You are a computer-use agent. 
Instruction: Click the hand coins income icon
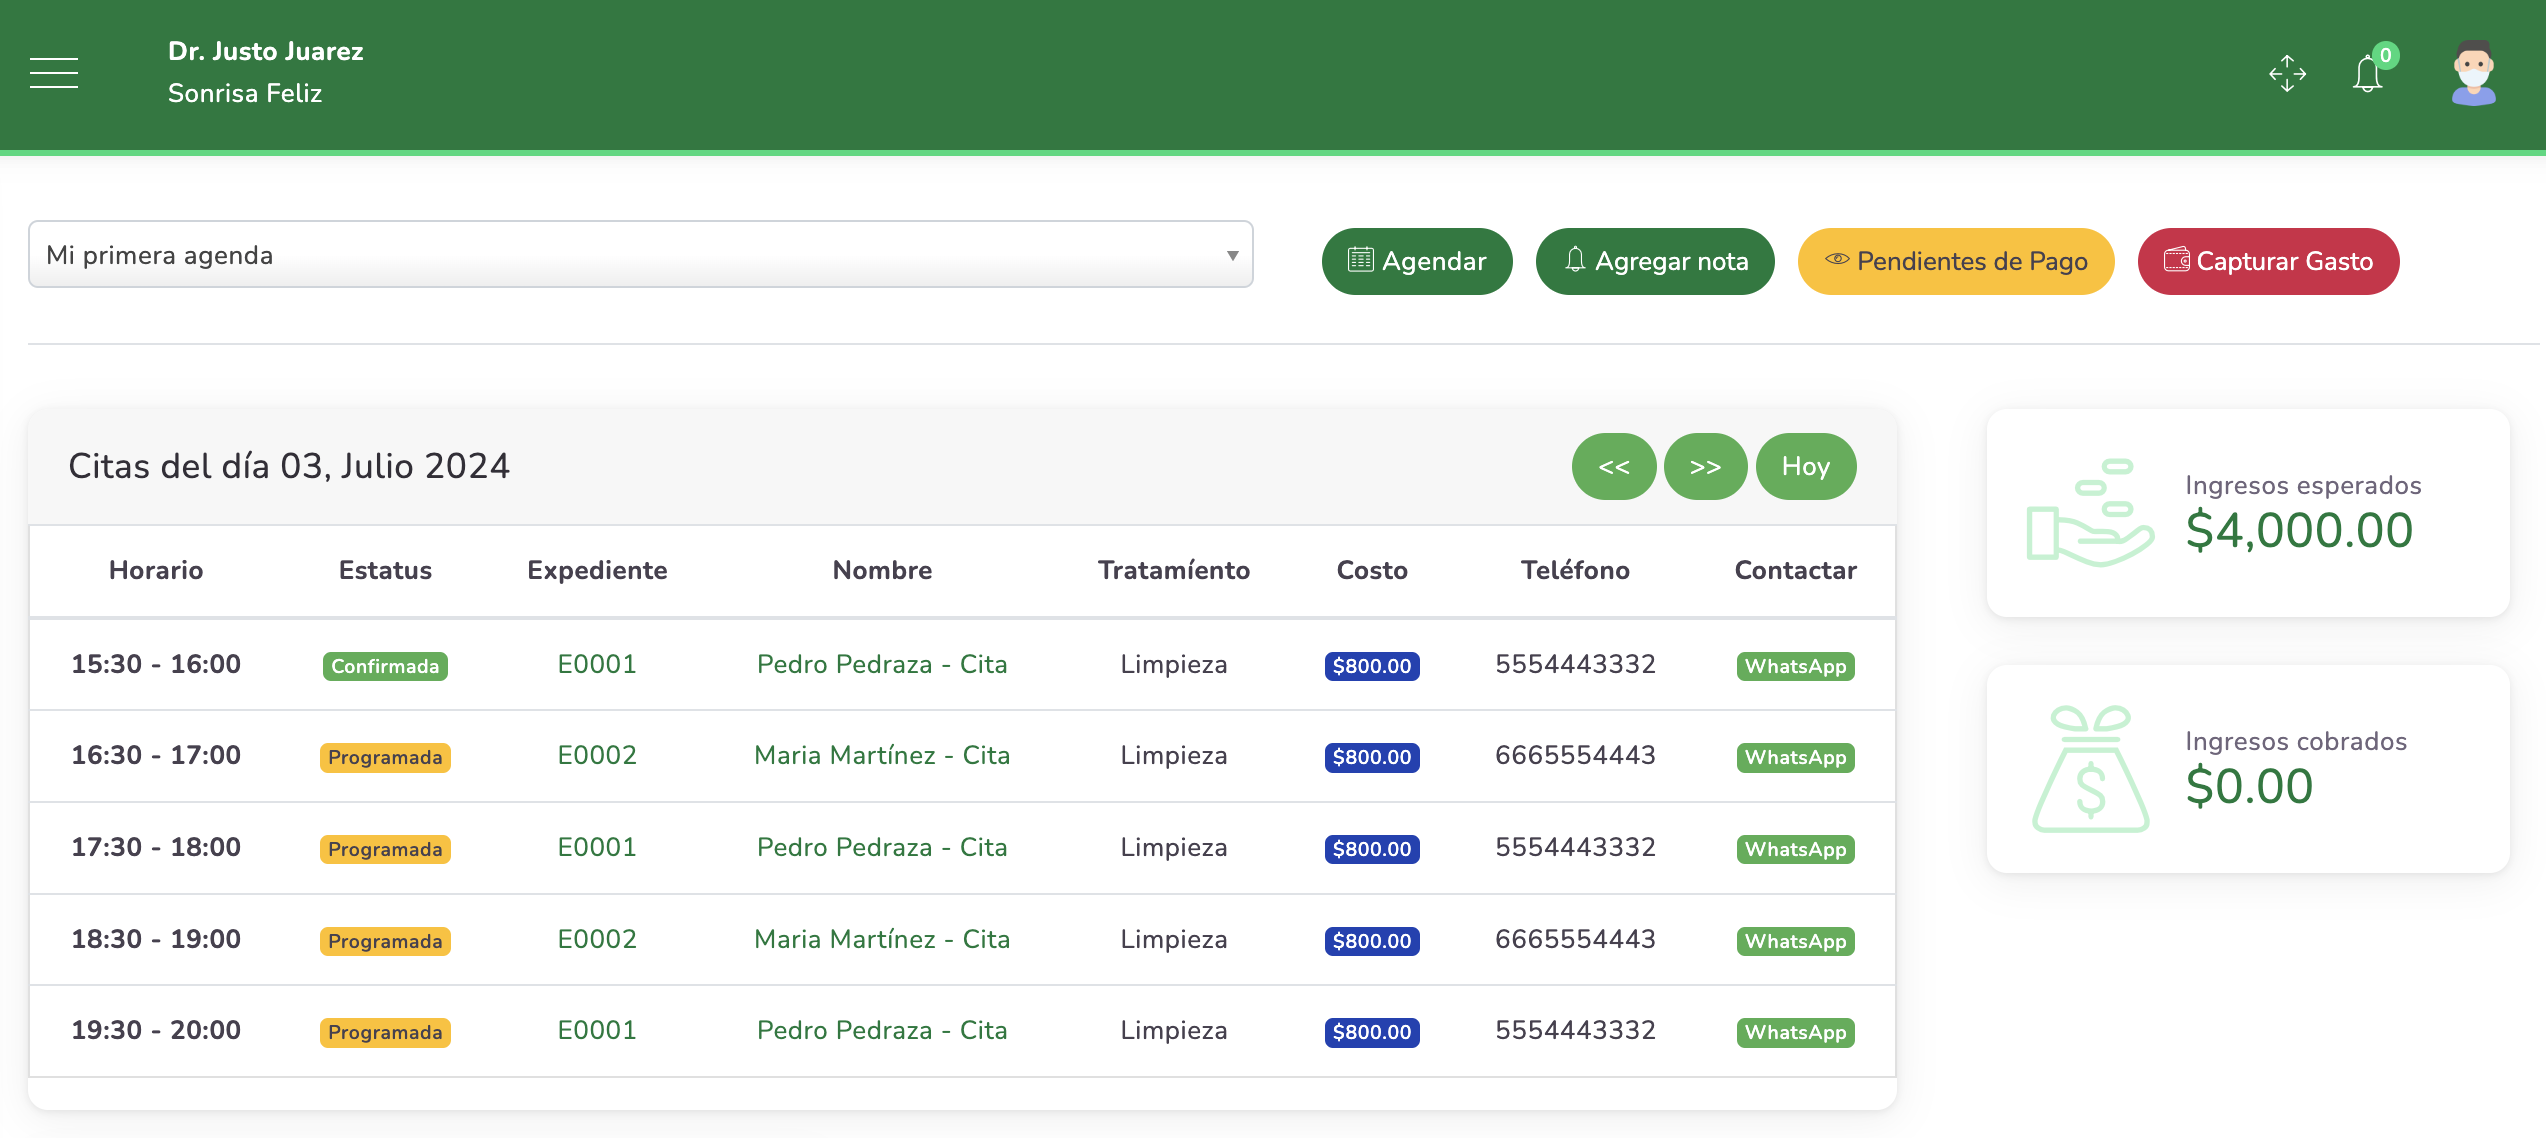pos(2089,513)
